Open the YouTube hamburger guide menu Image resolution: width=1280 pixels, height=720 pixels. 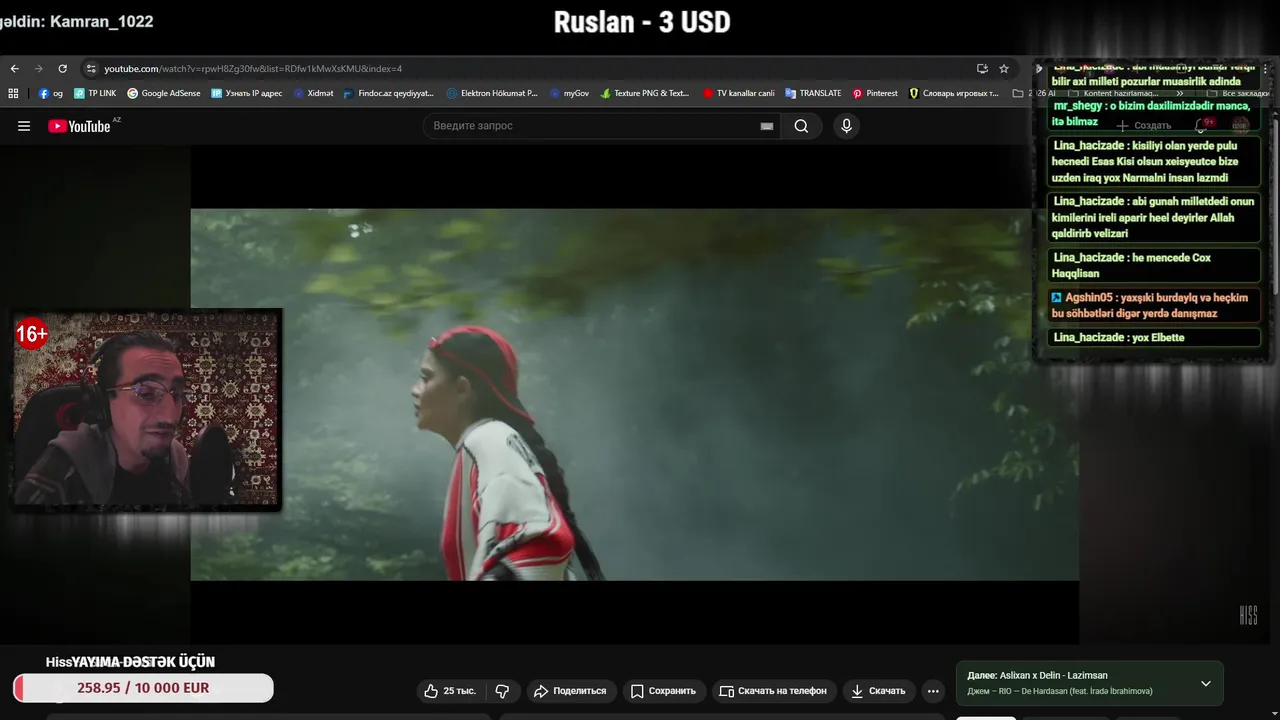[x=24, y=126]
